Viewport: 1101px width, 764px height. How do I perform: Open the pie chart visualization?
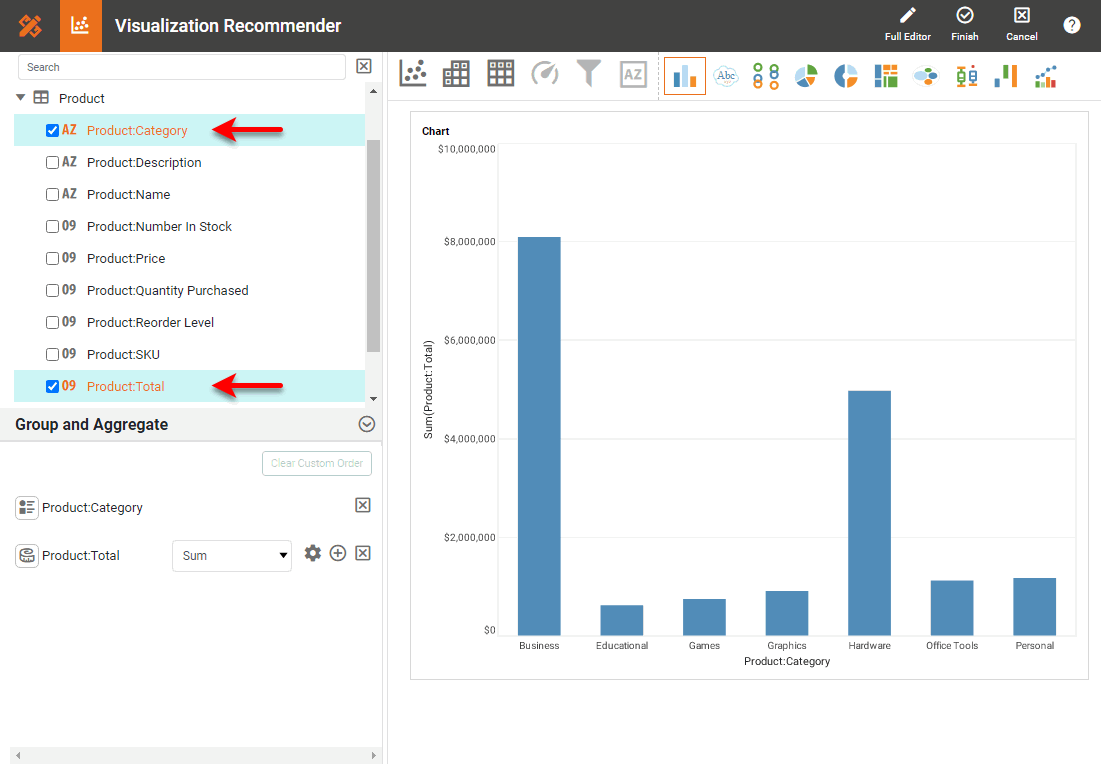click(x=805, y=75)
